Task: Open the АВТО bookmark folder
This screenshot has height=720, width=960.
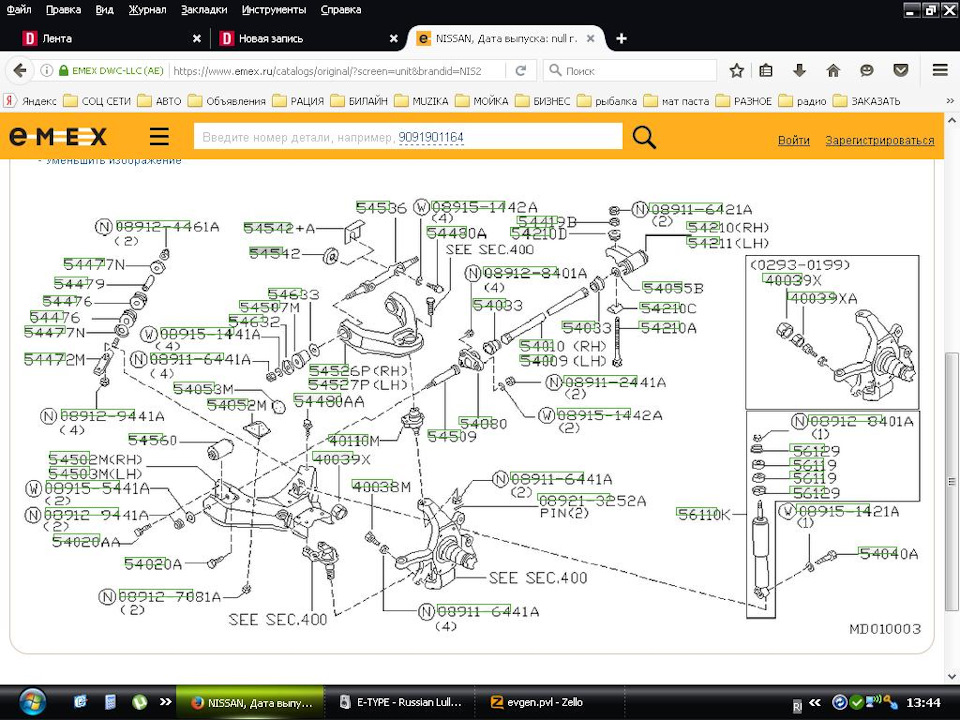Action: point(160,100)
